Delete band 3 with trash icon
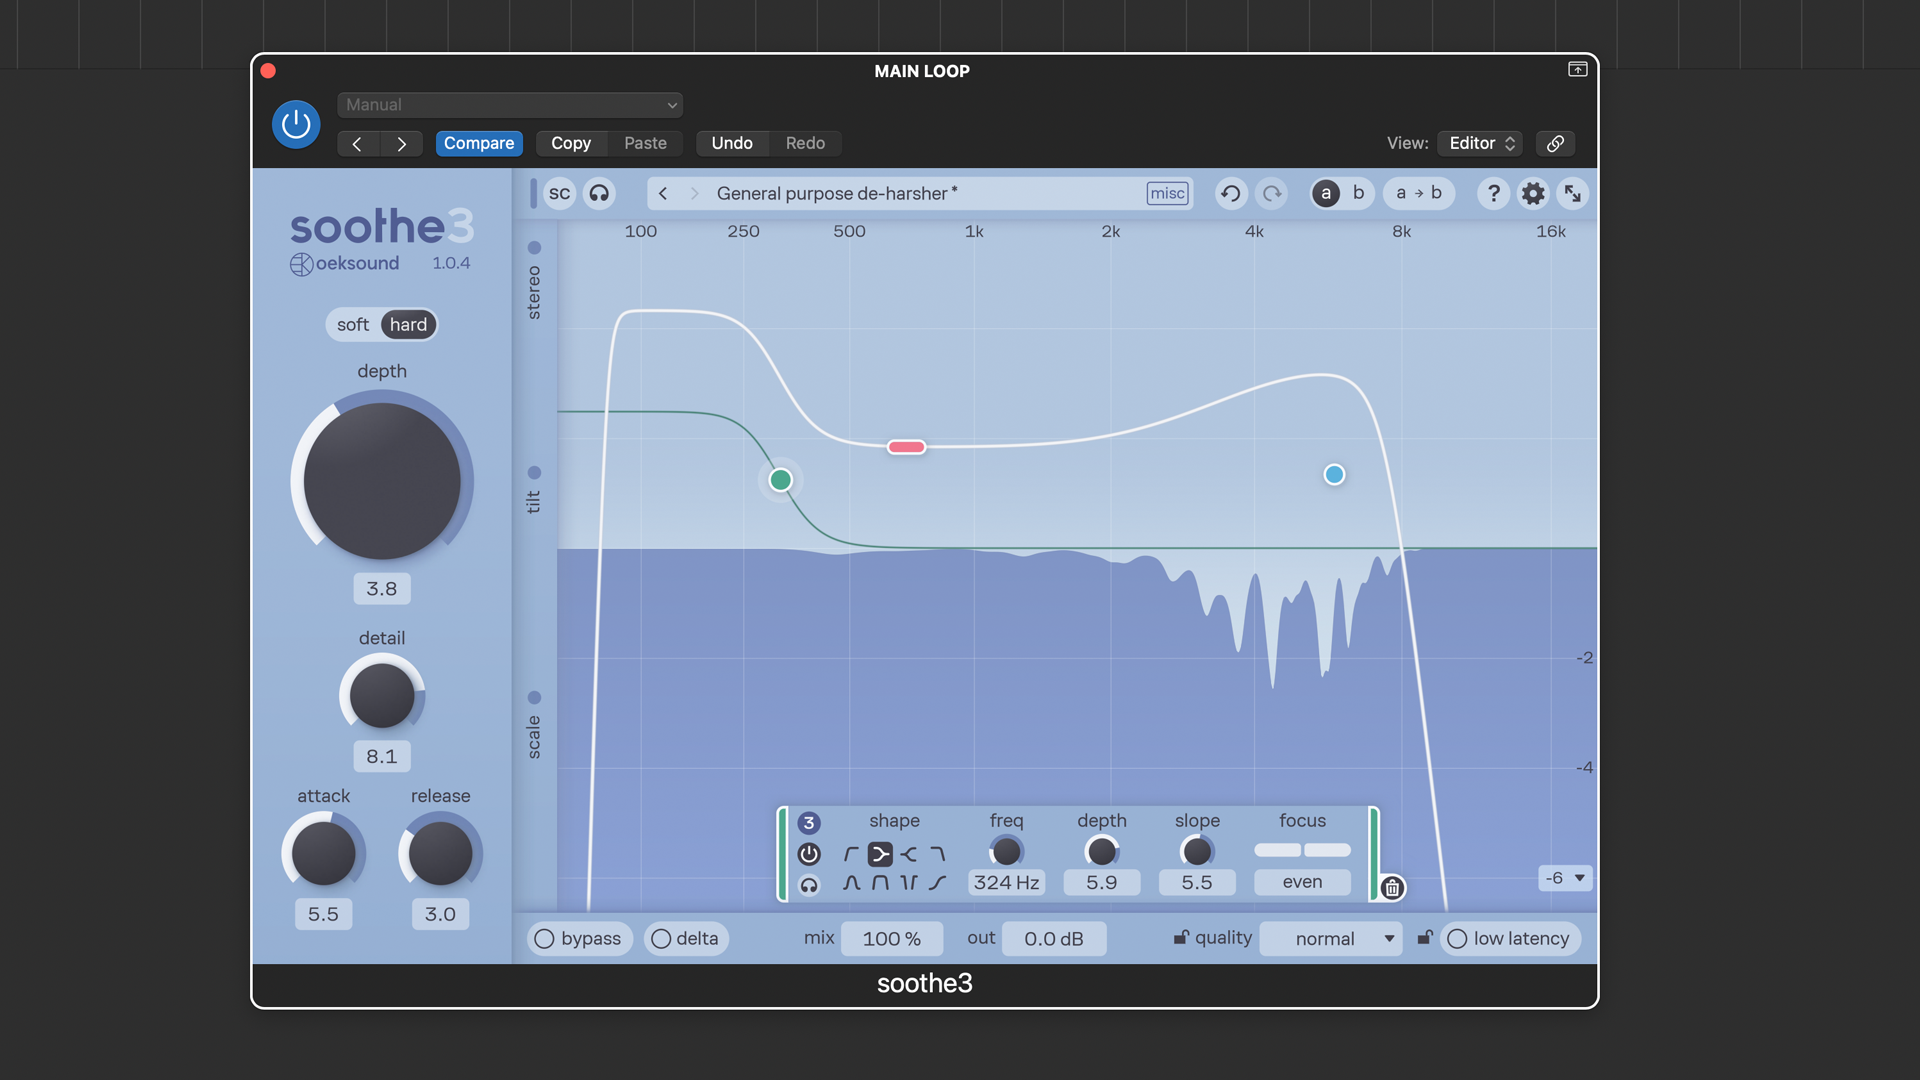Screen dimensions: 1920x1080 [1392, 888]
